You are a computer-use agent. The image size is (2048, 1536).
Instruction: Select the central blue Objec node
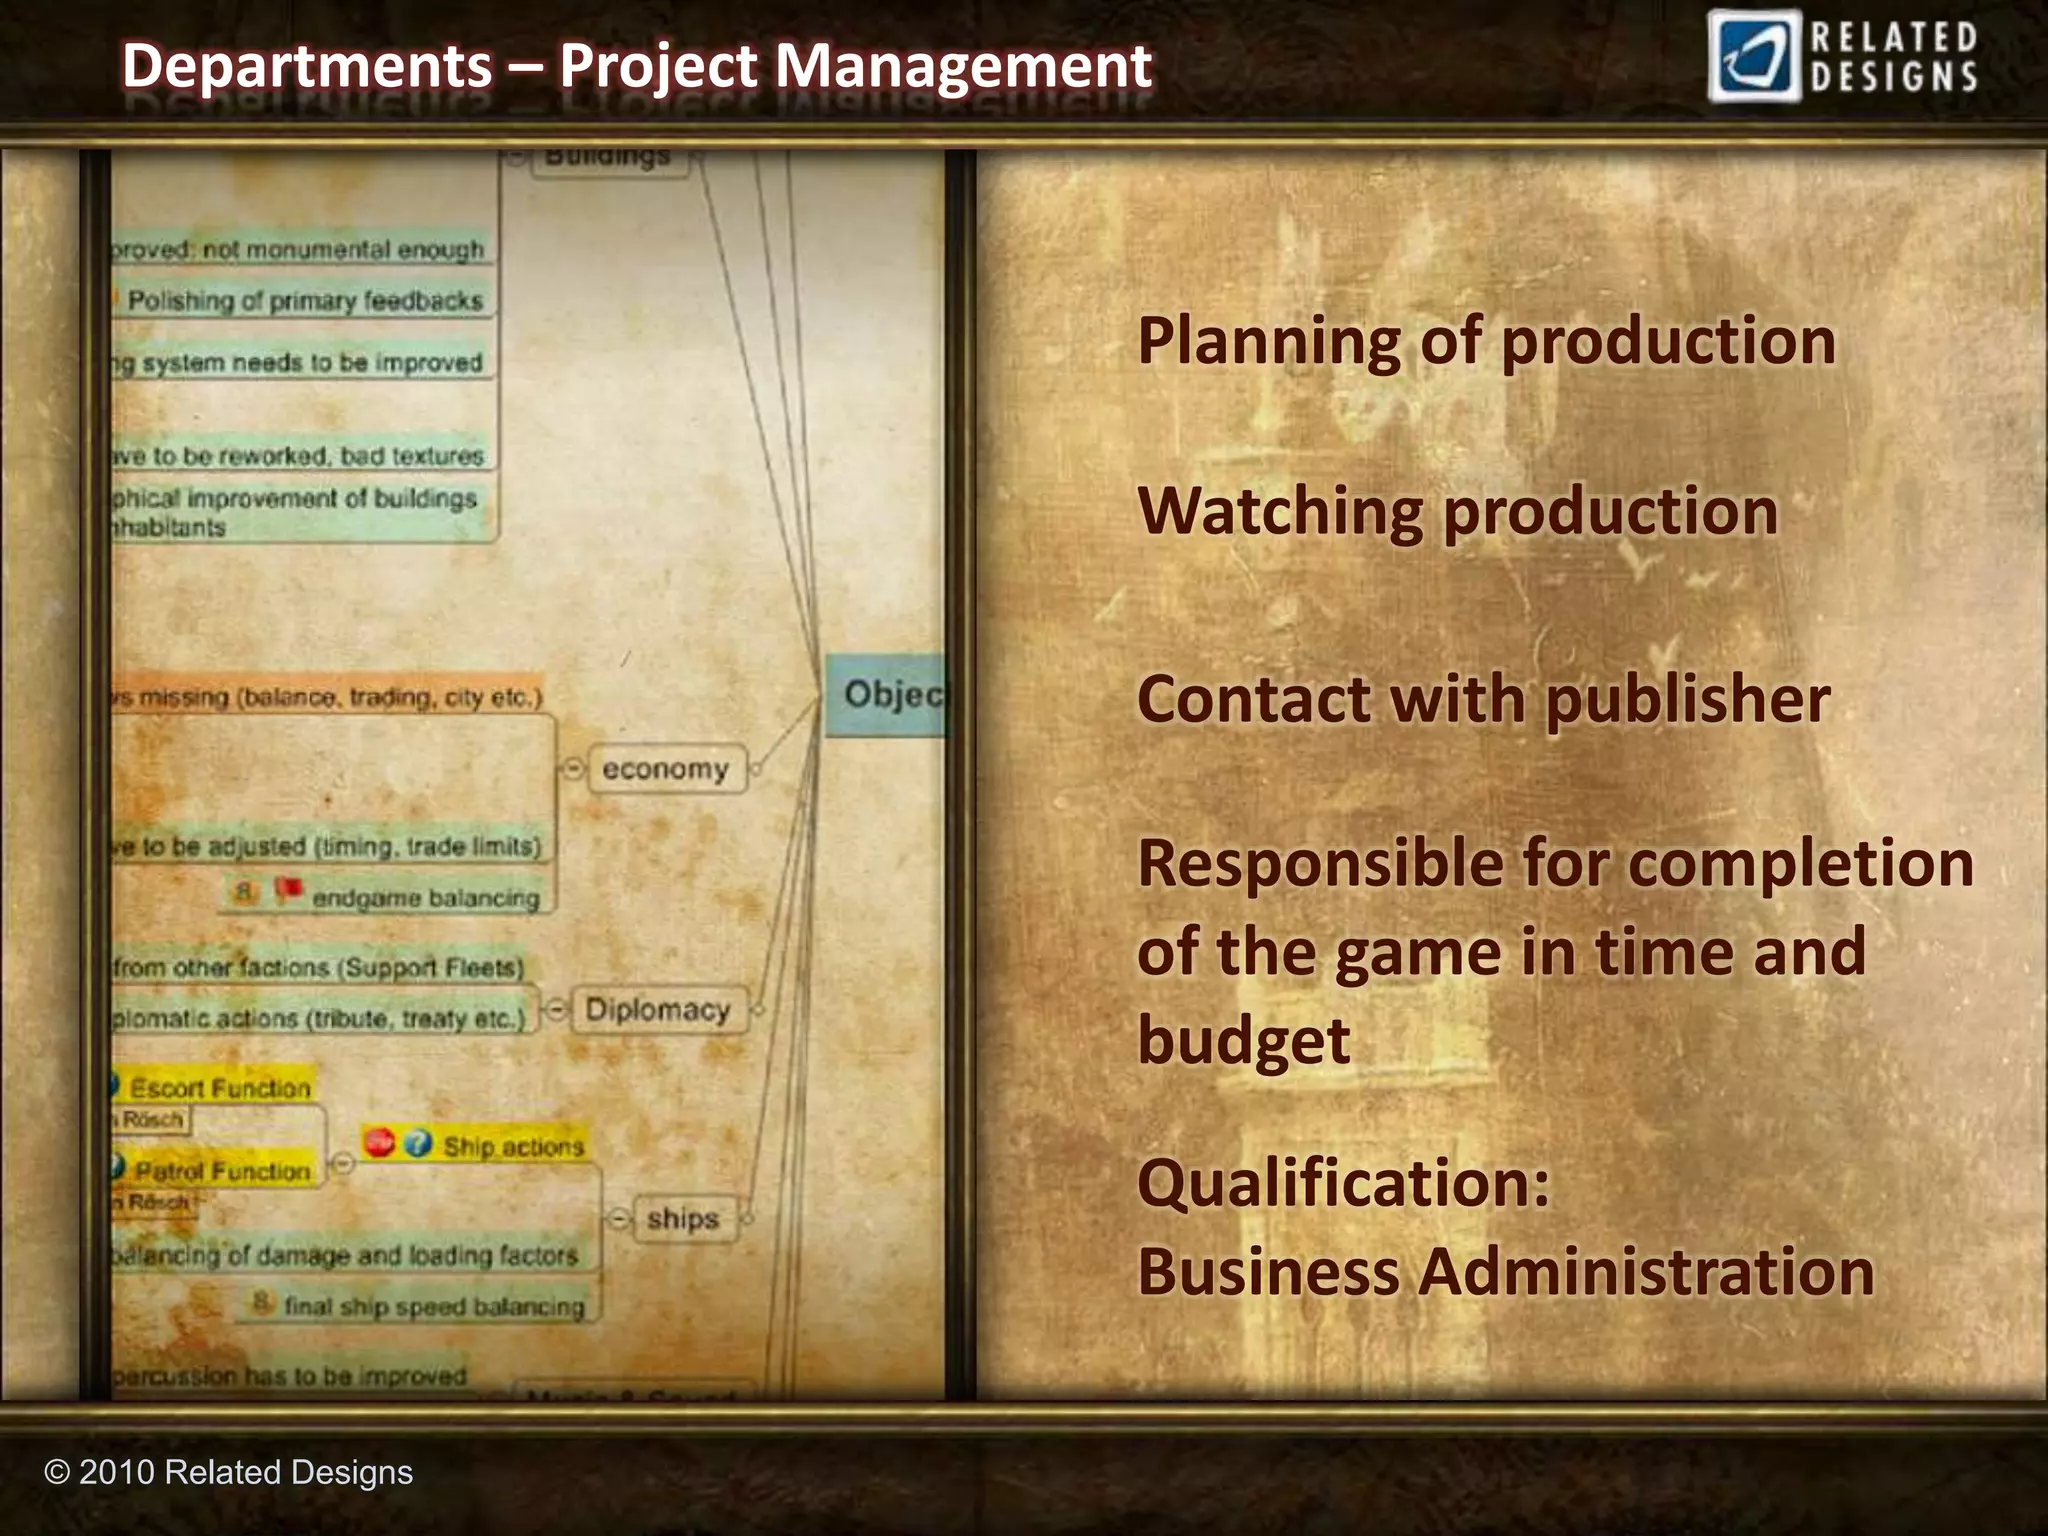coord(884,694)
